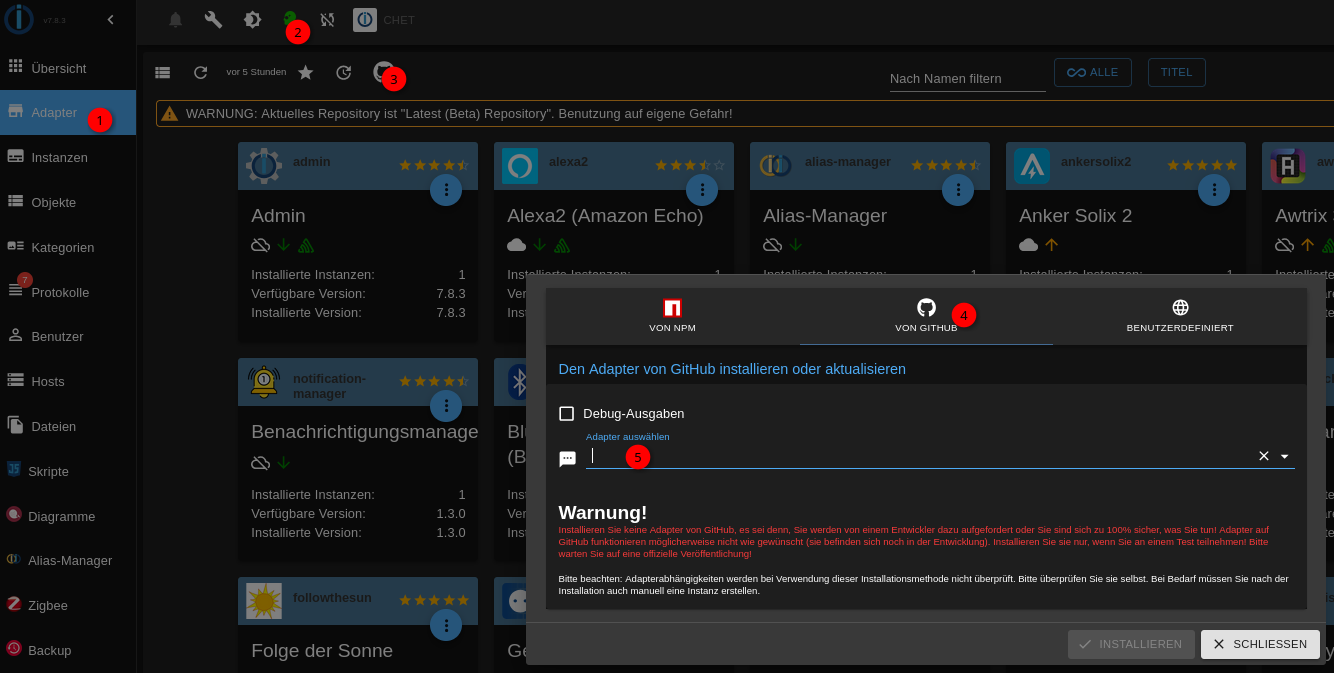Click the ioBroker logo in sidebar

coord(20,19)
